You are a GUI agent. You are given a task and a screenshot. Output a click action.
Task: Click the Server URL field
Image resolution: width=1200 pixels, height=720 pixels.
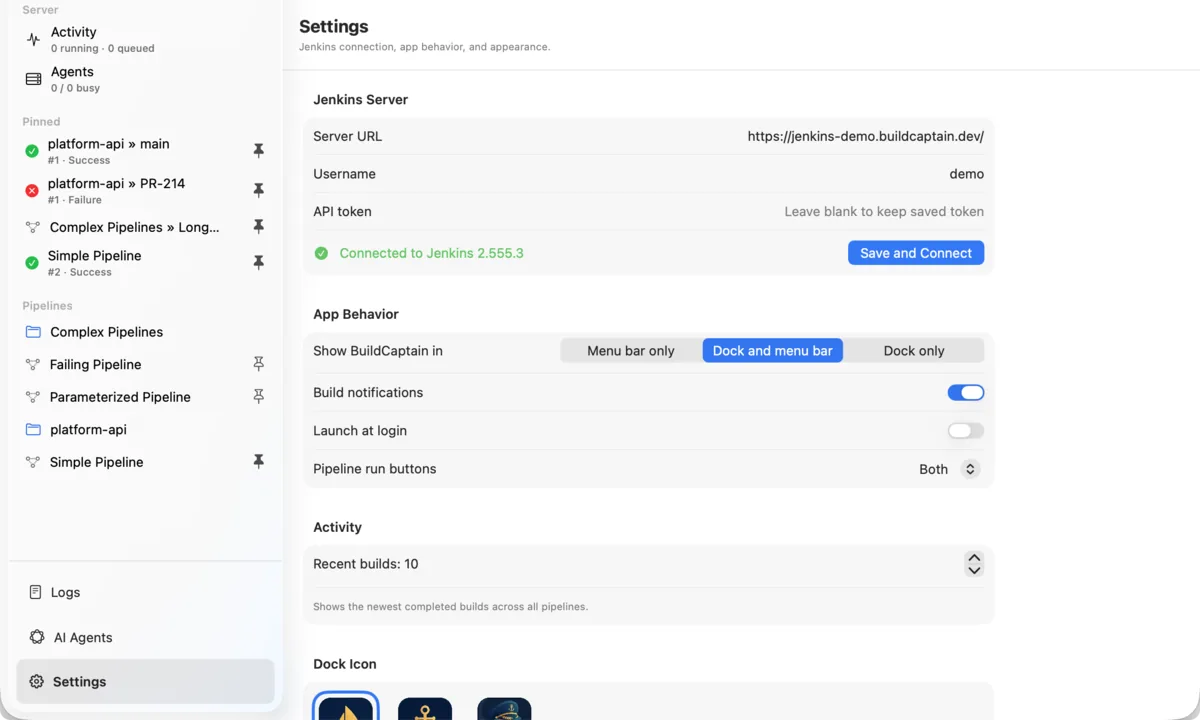tap(648, 136)
